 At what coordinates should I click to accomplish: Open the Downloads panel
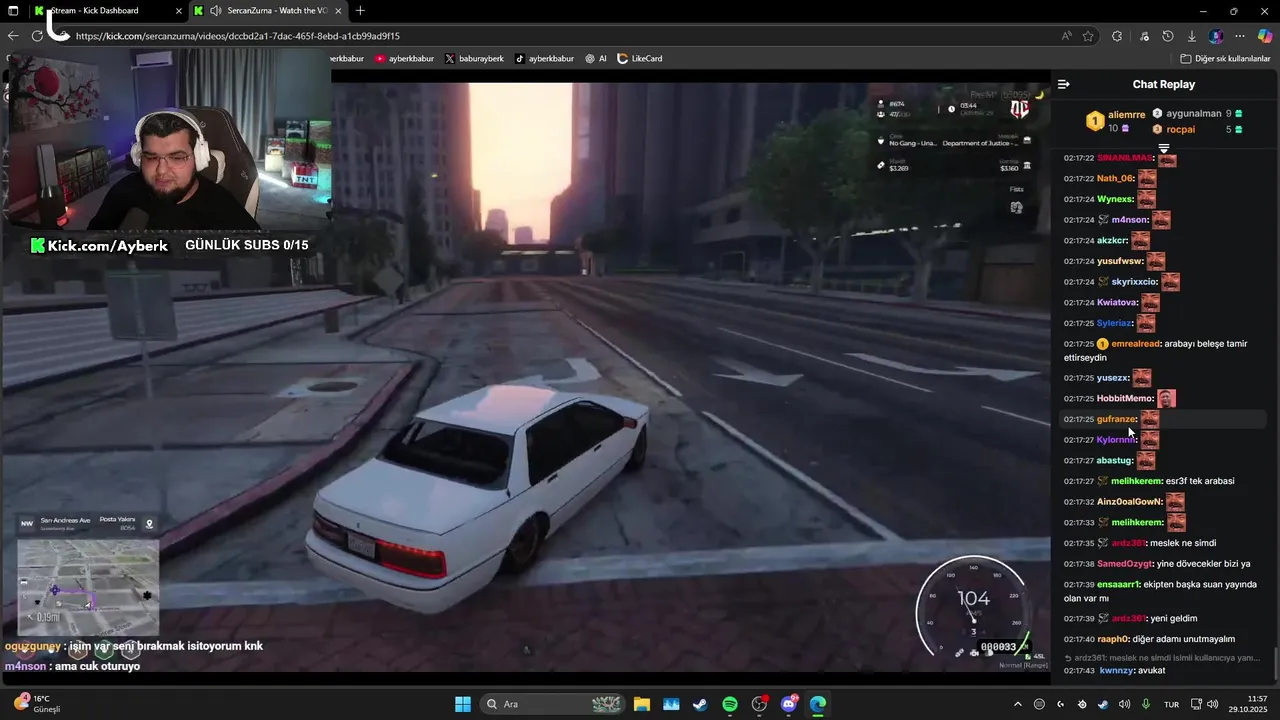coord(1192,36)
